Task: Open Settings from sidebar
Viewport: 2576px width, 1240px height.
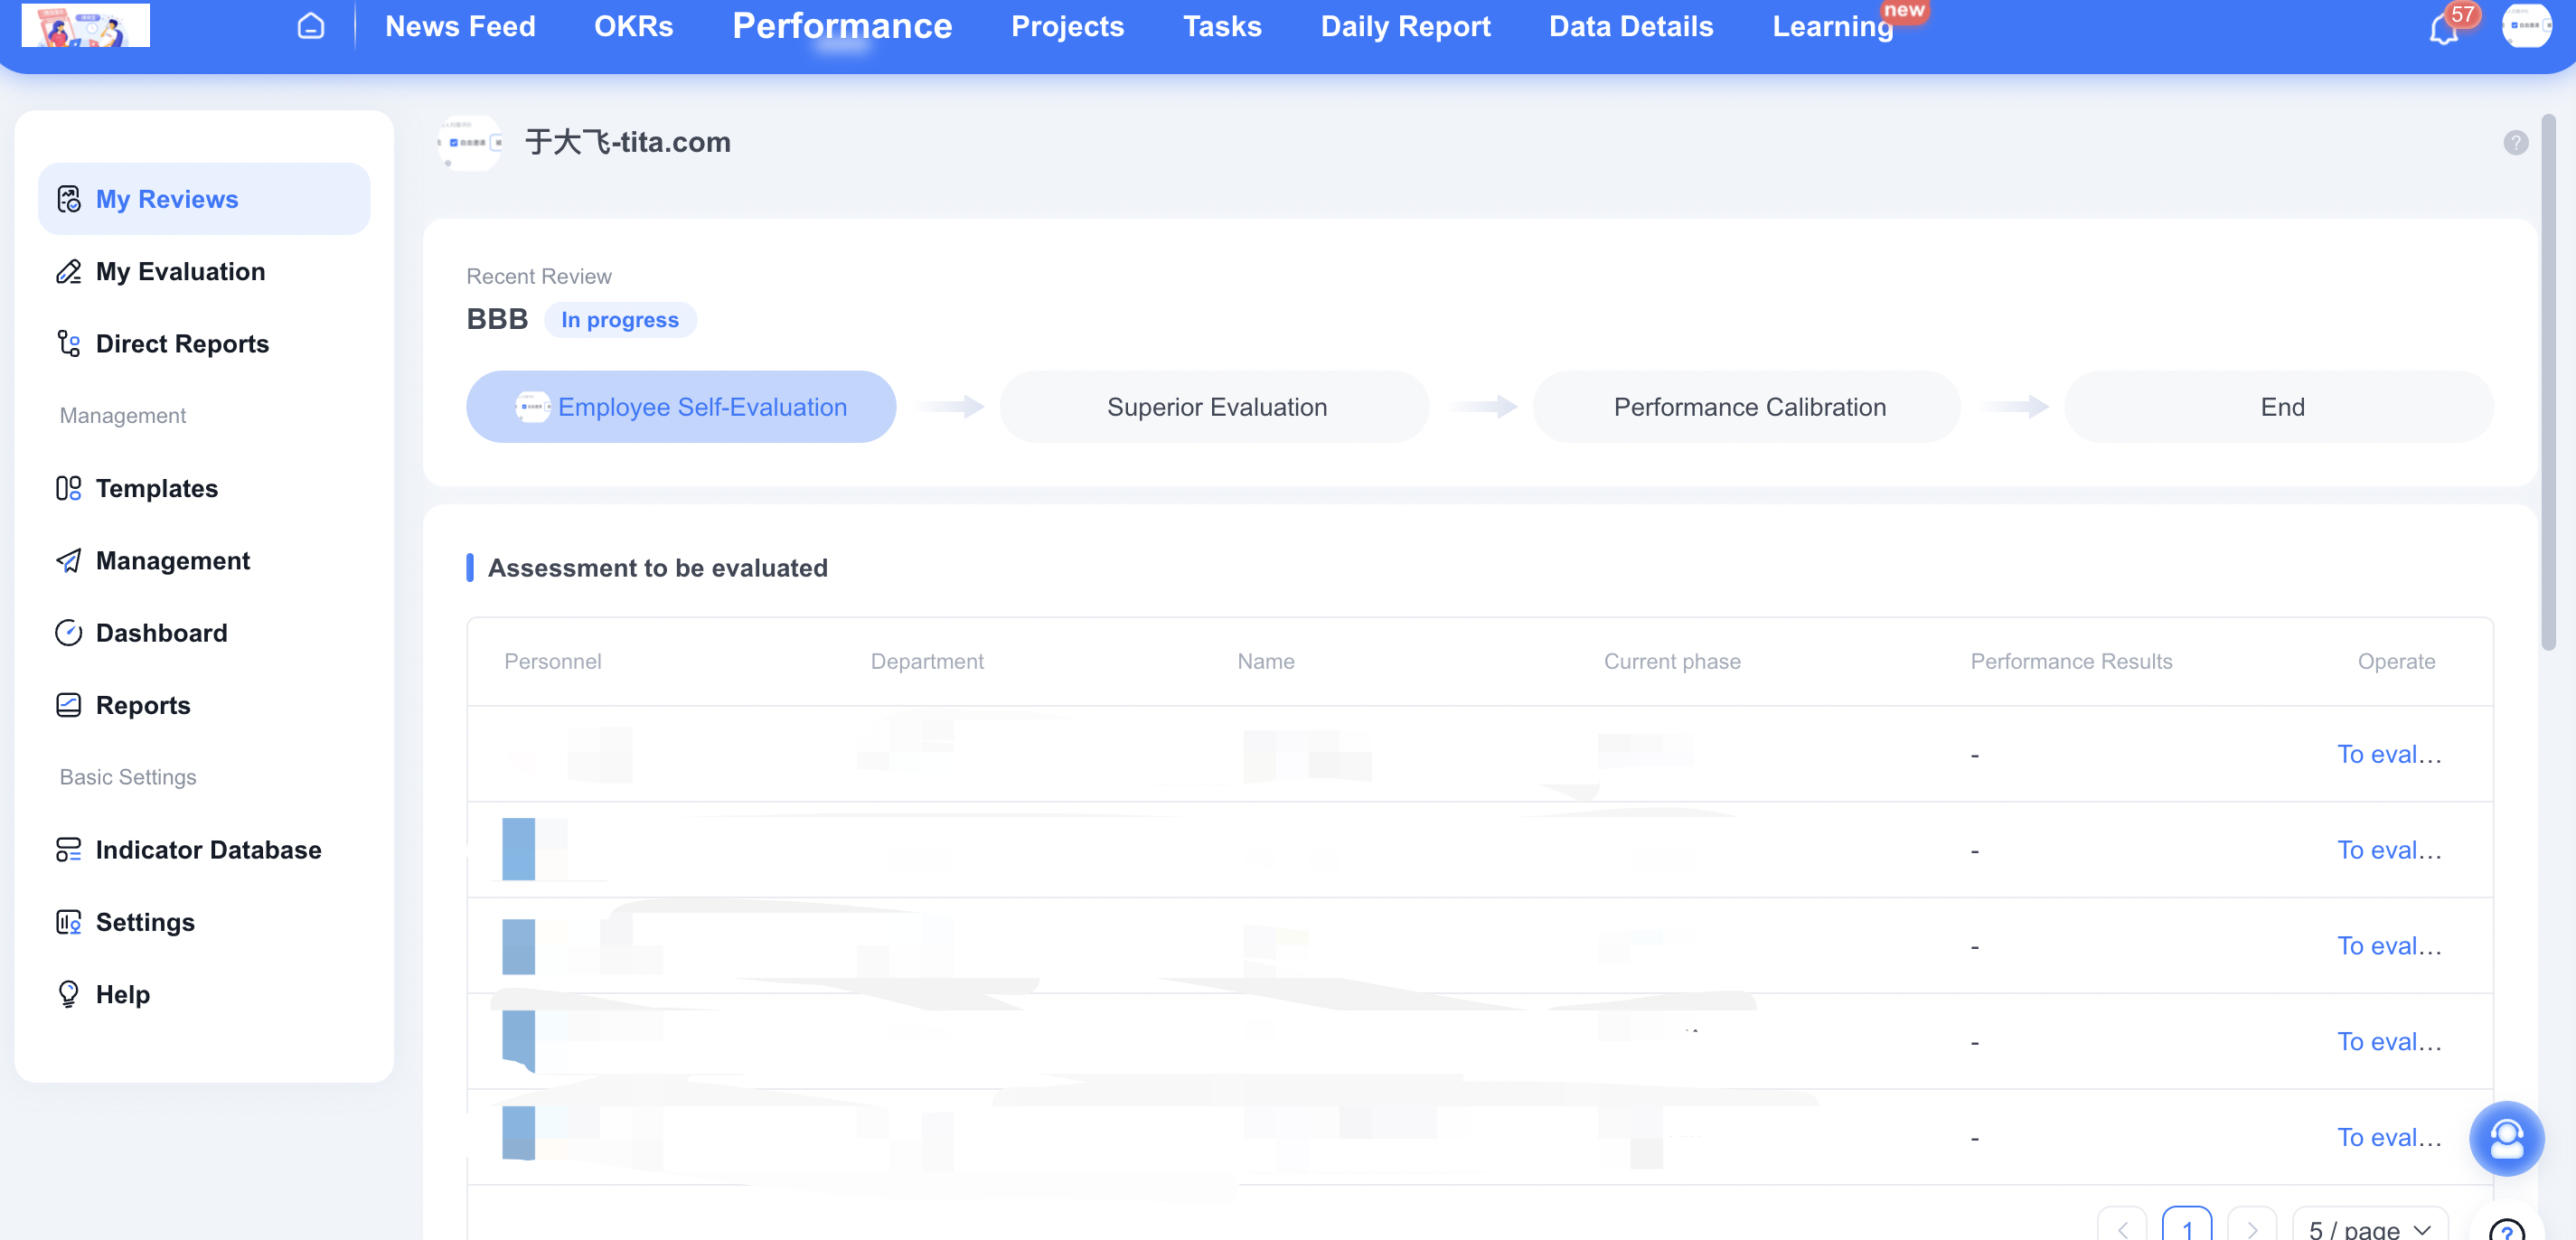Action: 146,921
